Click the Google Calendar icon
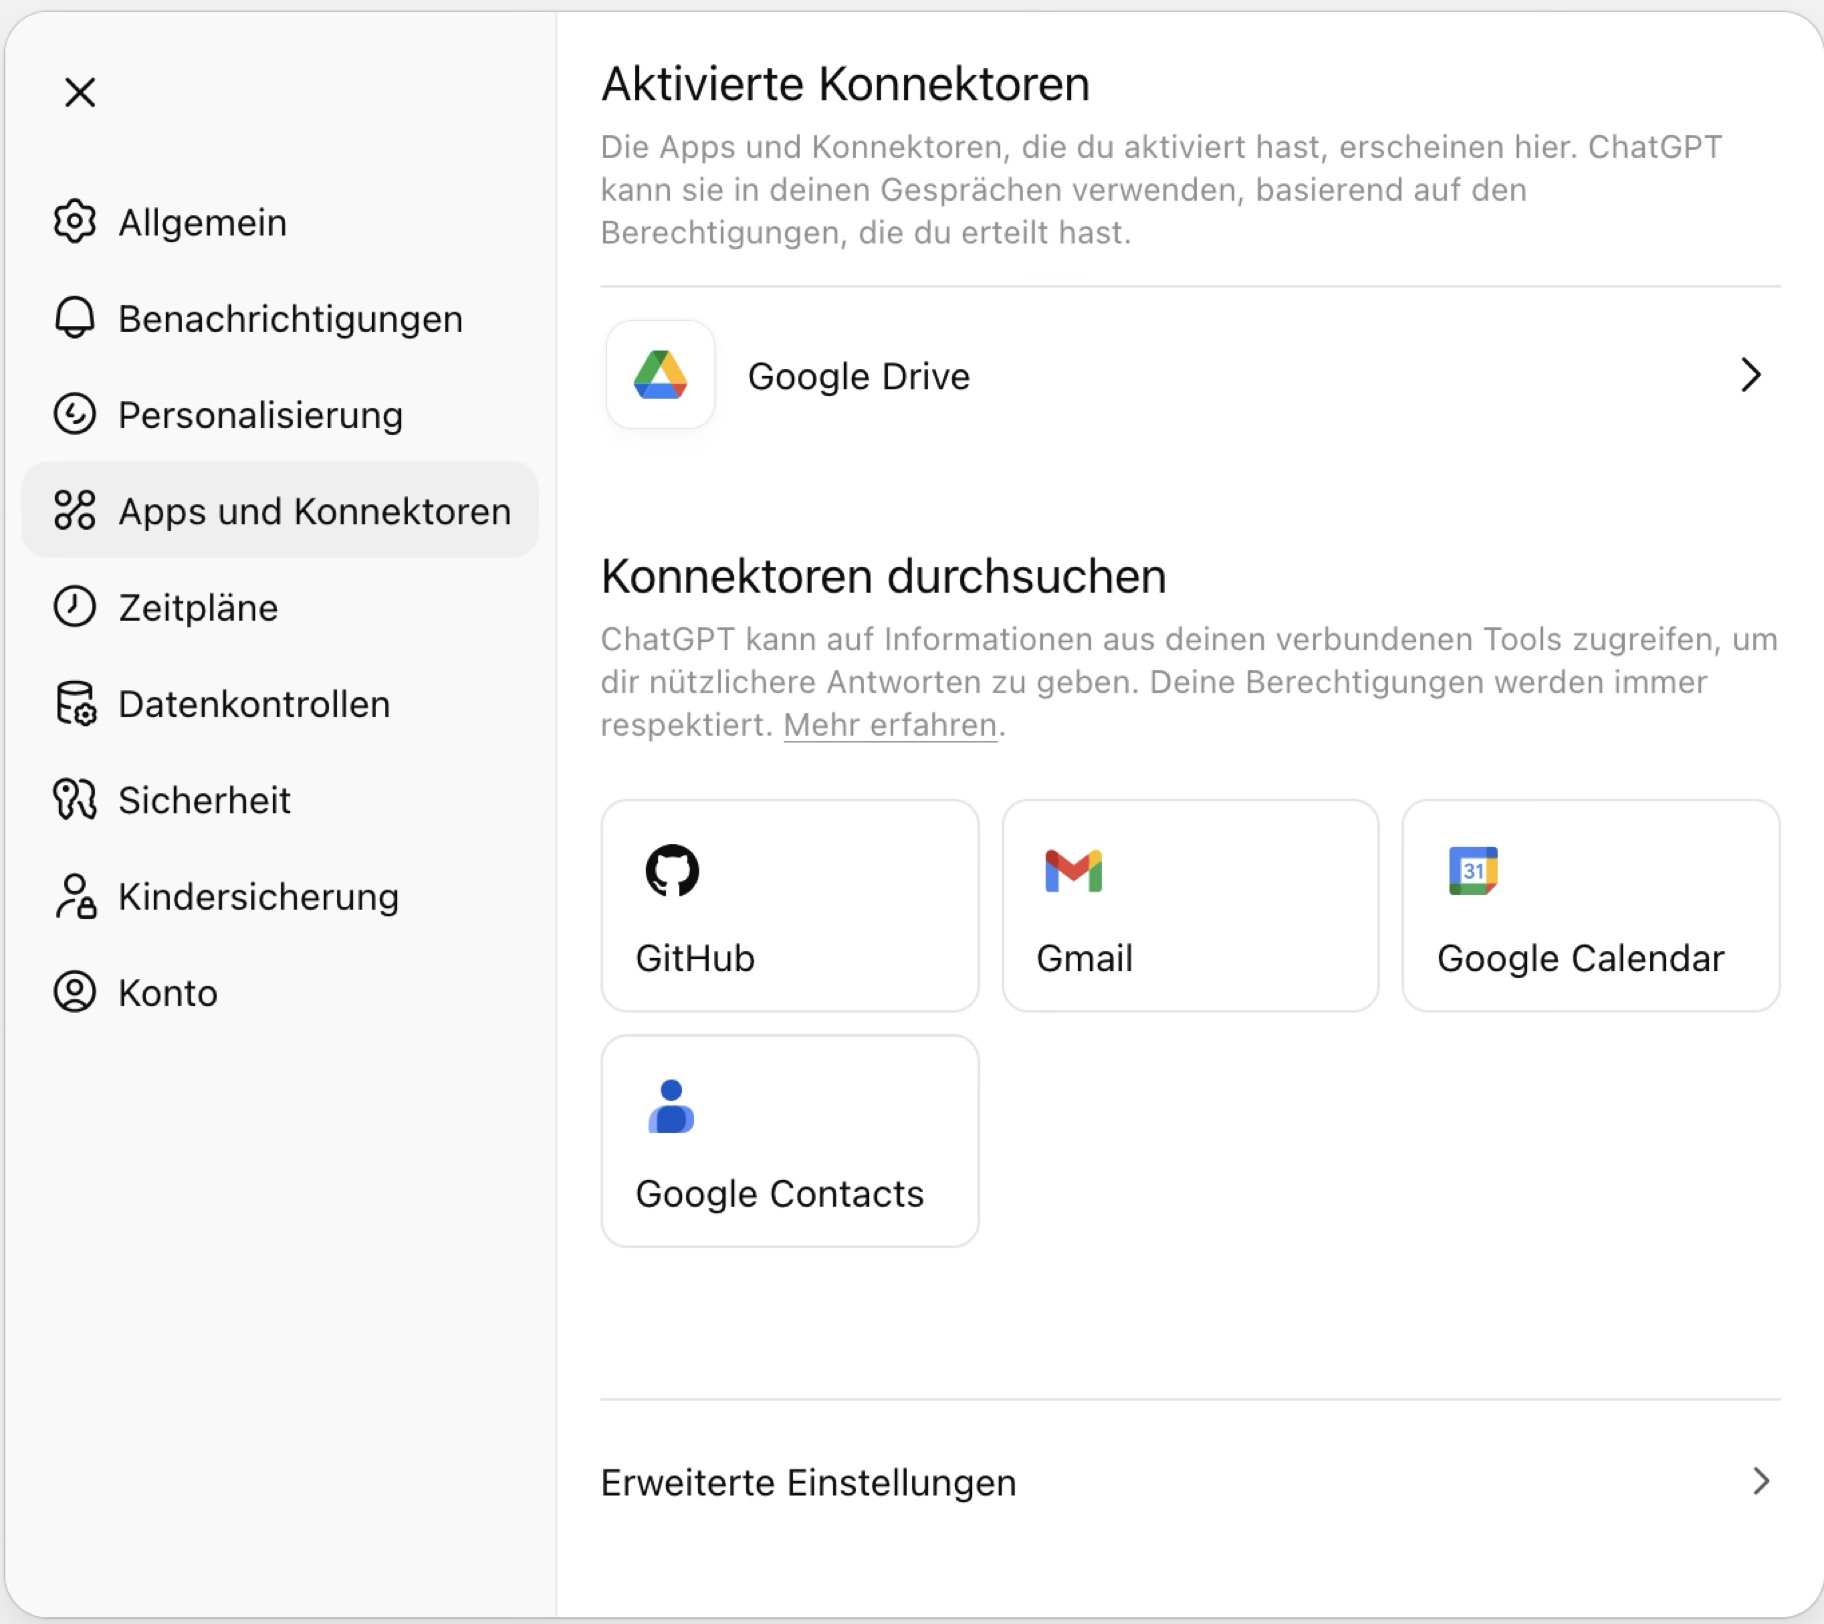1824x1624 pixels. [1473, 871]
